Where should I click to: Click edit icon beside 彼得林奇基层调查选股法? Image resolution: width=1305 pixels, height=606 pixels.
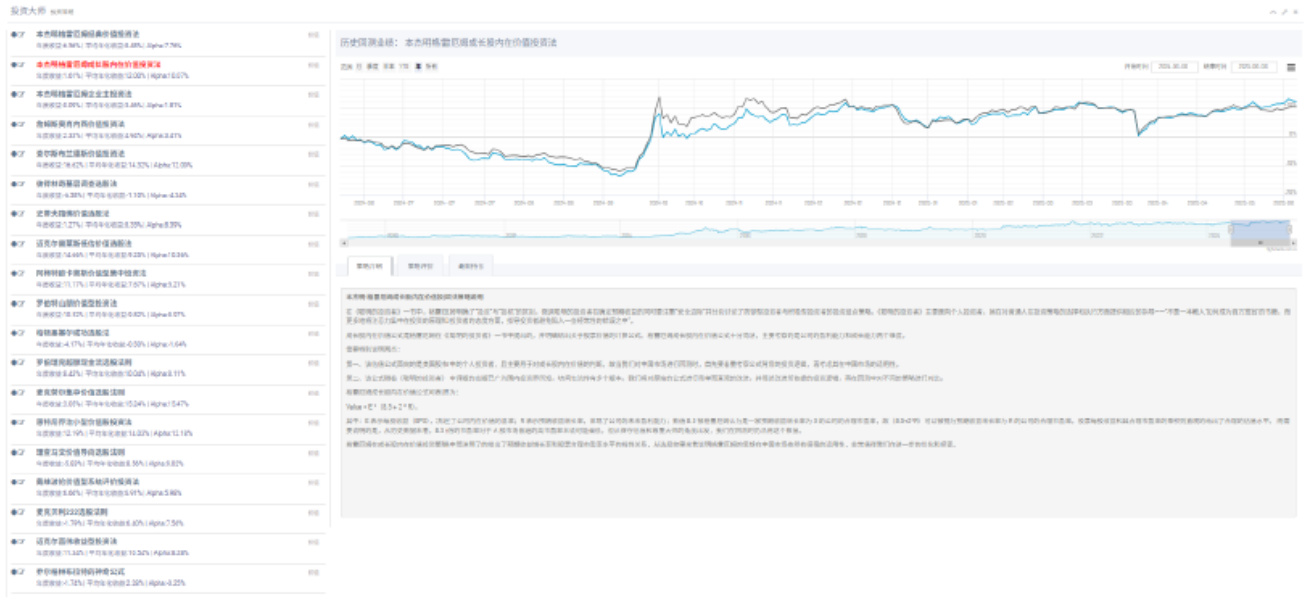pos(20,184)
